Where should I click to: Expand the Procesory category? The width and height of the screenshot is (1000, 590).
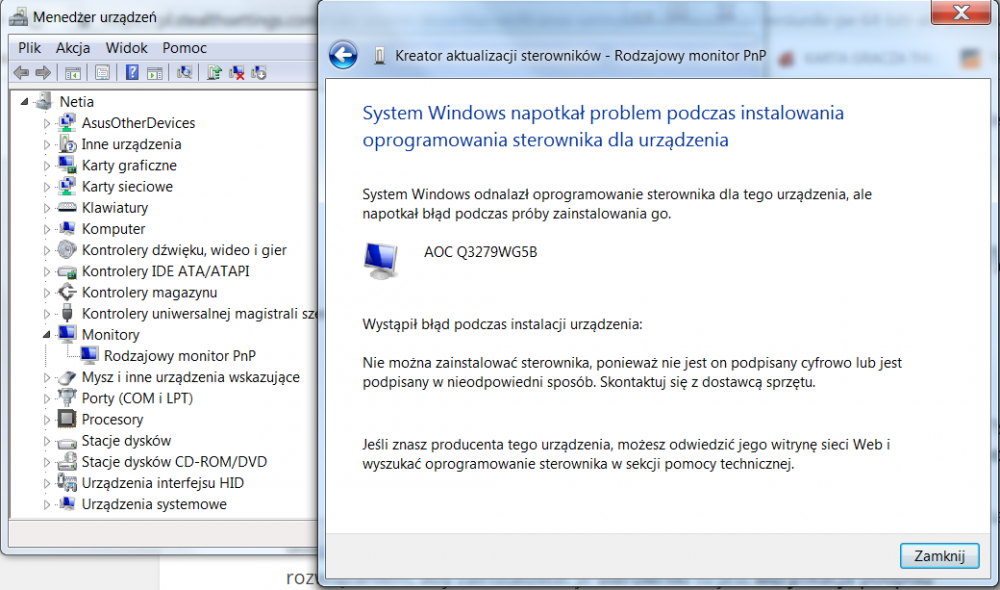[46, 420]
